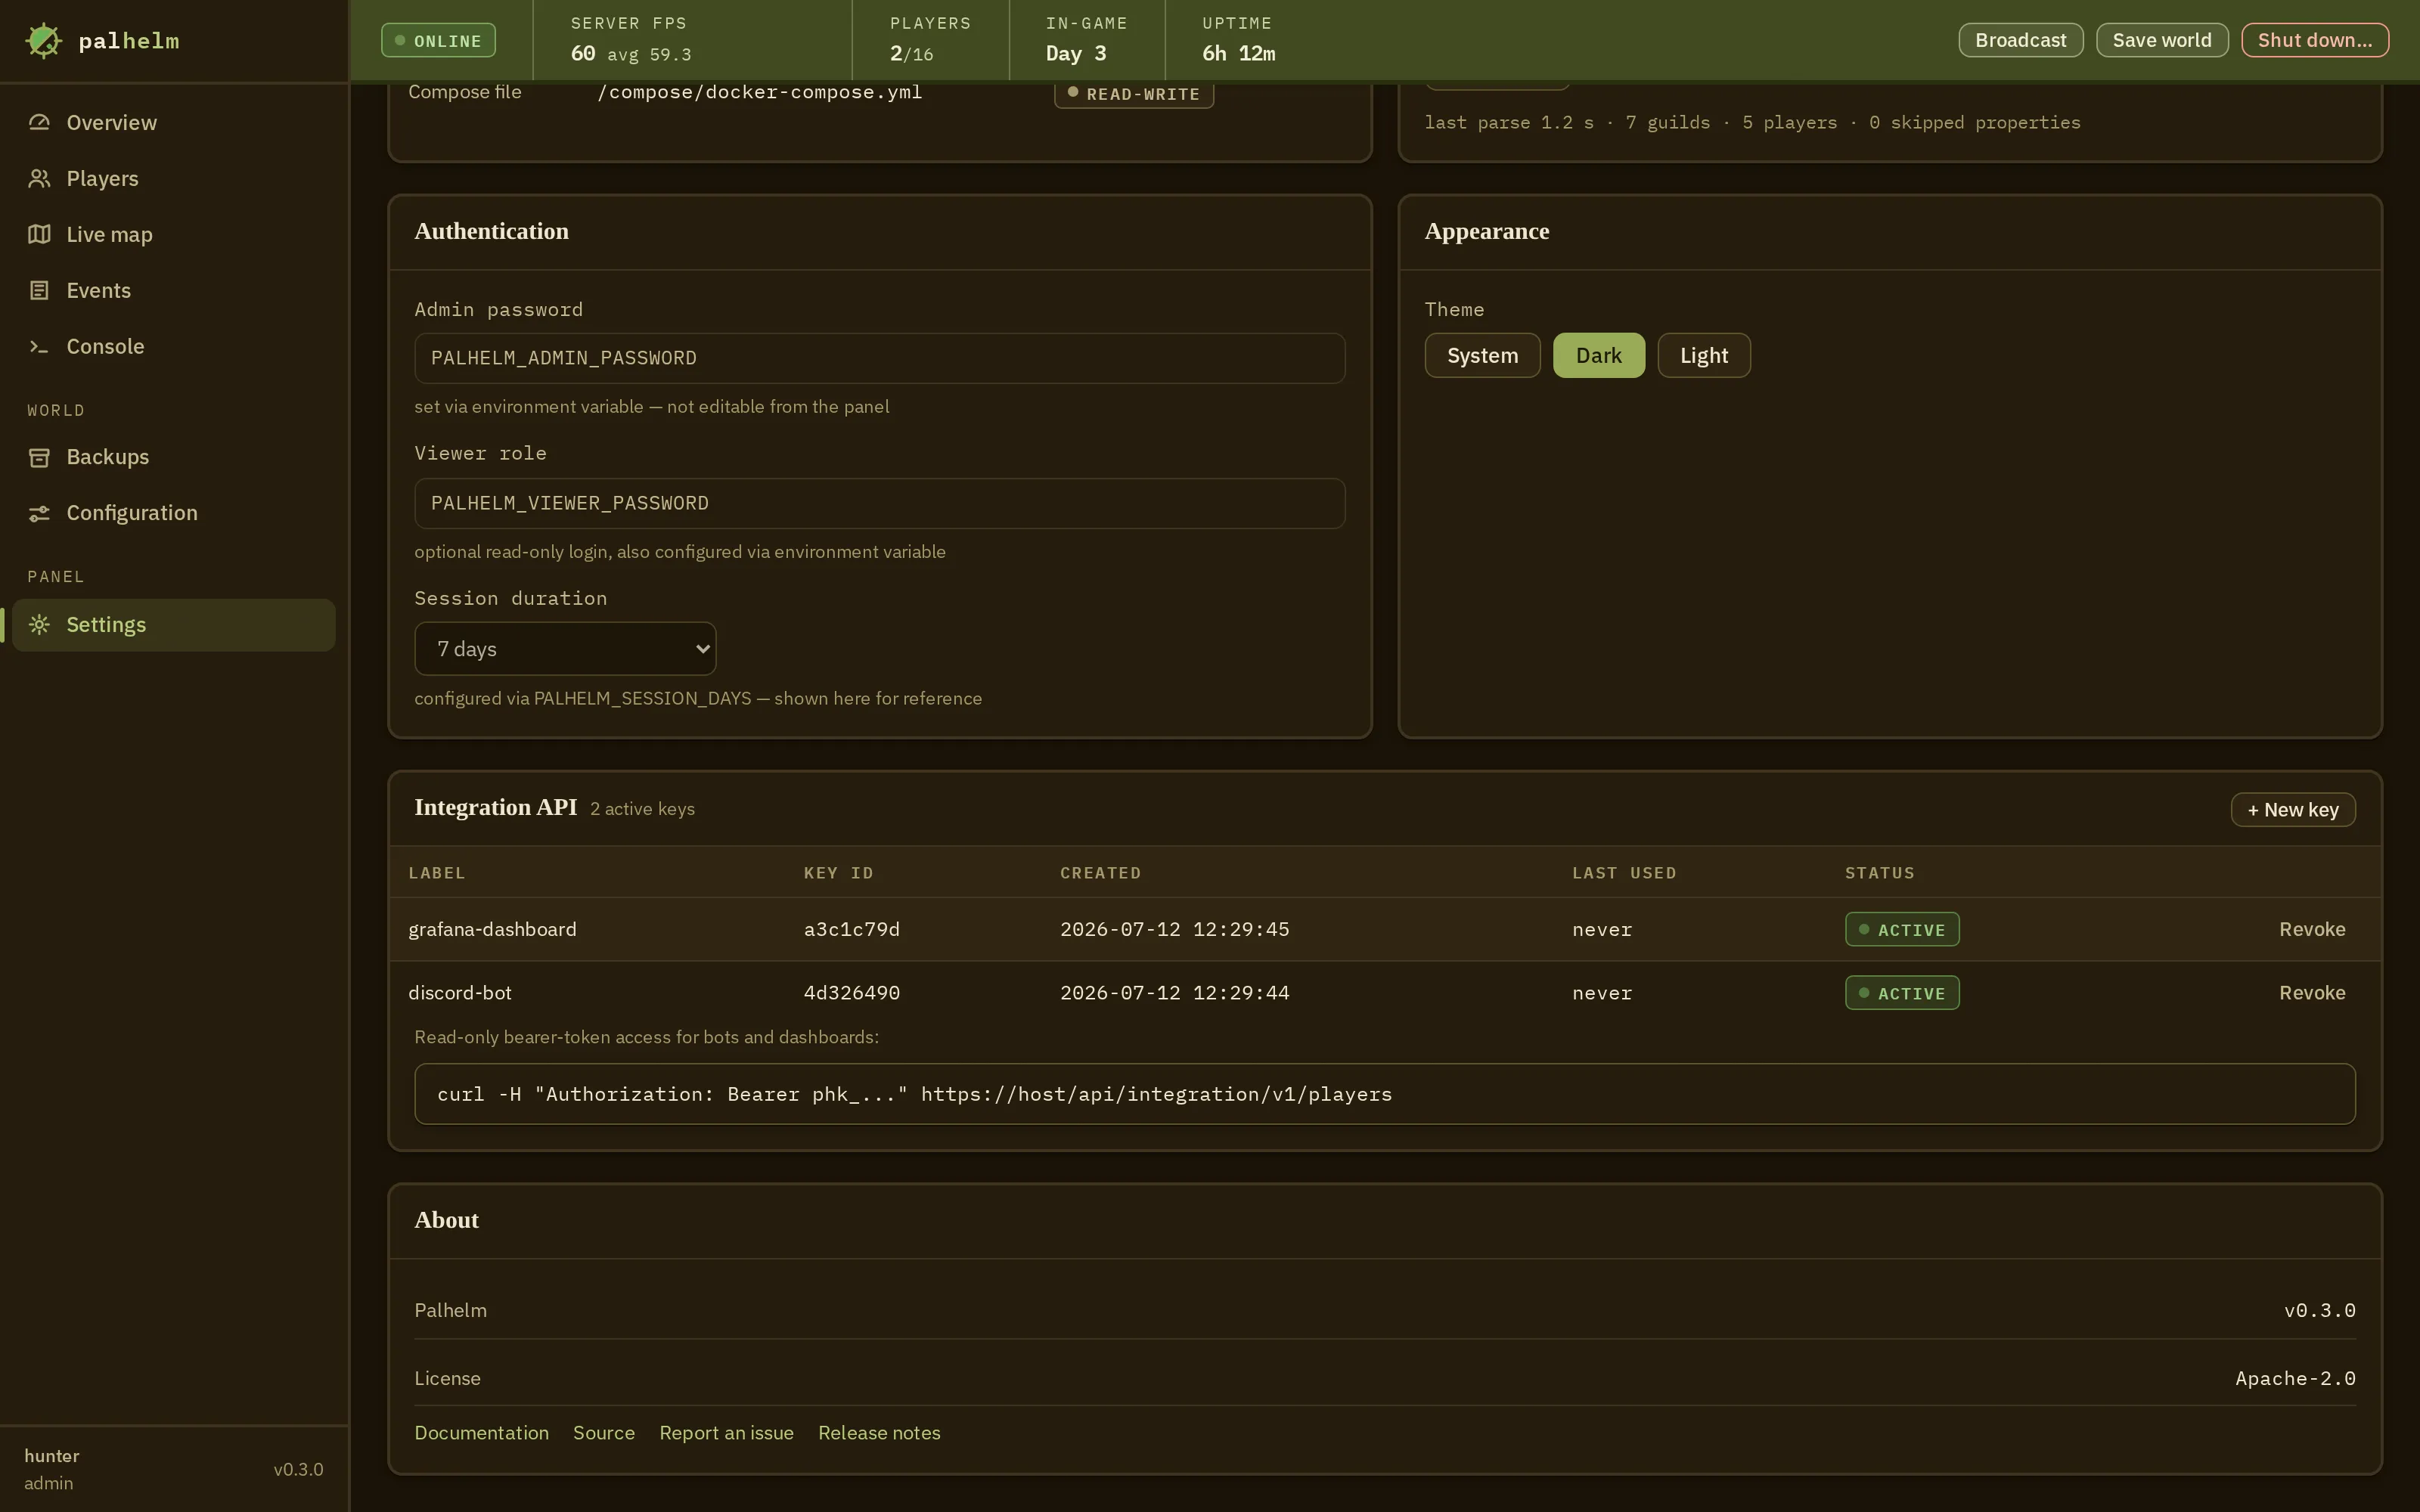Click the Events list icon
Screen dimensions: 2420x1512
click(39, 290)
